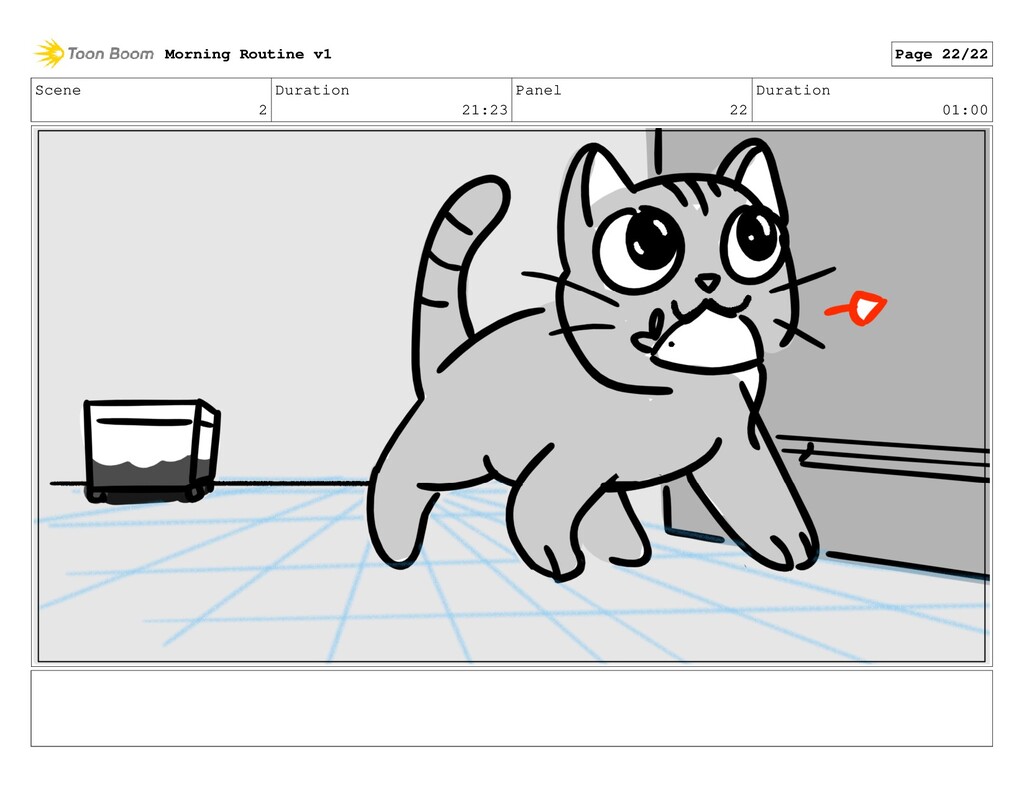Select the panel number value '22'
The height and width of the screenshot is (793, 1024).
point(739,110)
